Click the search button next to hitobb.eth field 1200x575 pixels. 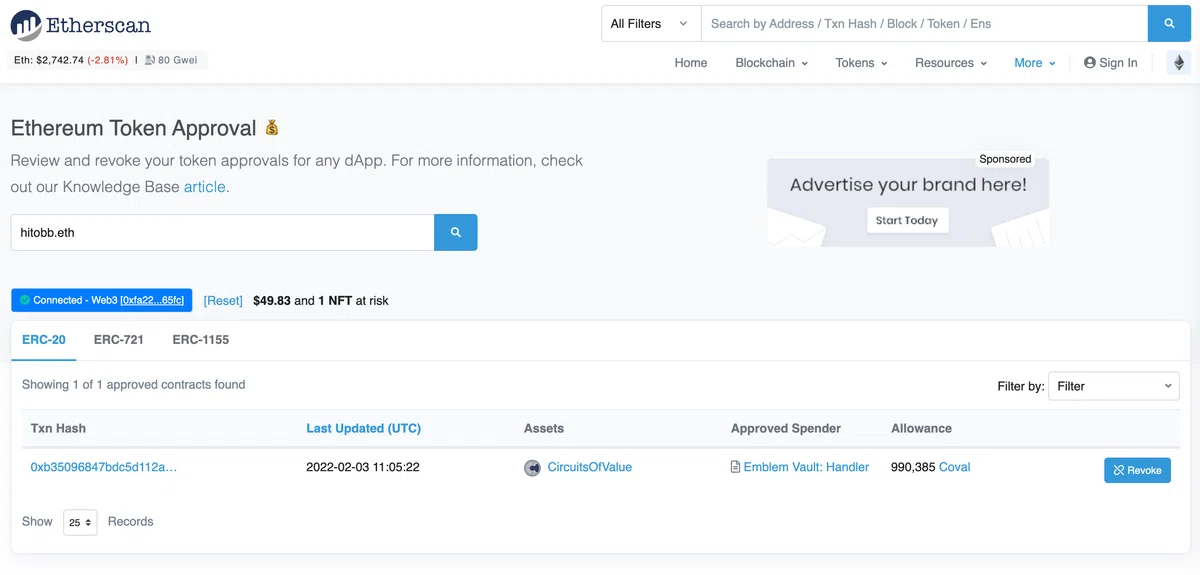point(456,232)
